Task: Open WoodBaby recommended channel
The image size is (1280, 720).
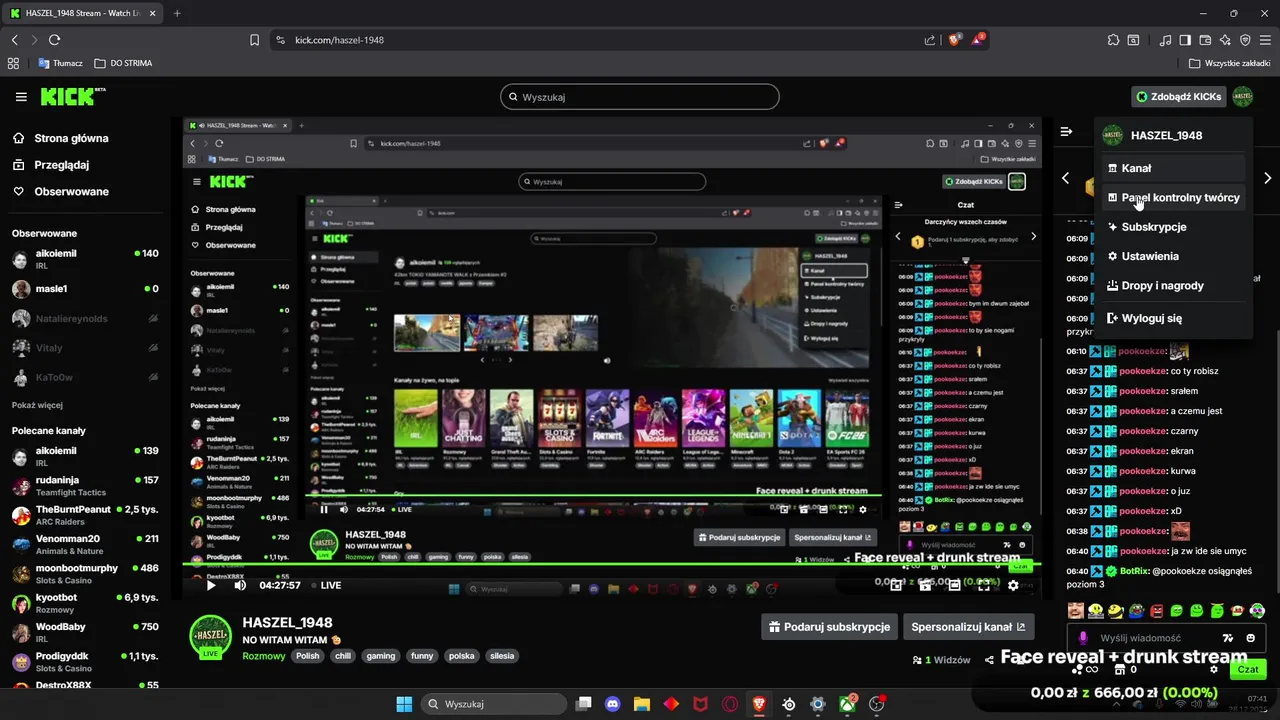Action: pyautogui.click(x=84, y=632)
